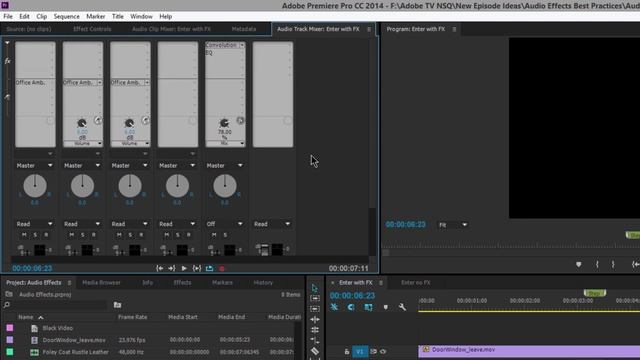The height and width of the screenshot is (360, 640).
Task: Select the Track Select tool
Action: click(x=315, y=298)
